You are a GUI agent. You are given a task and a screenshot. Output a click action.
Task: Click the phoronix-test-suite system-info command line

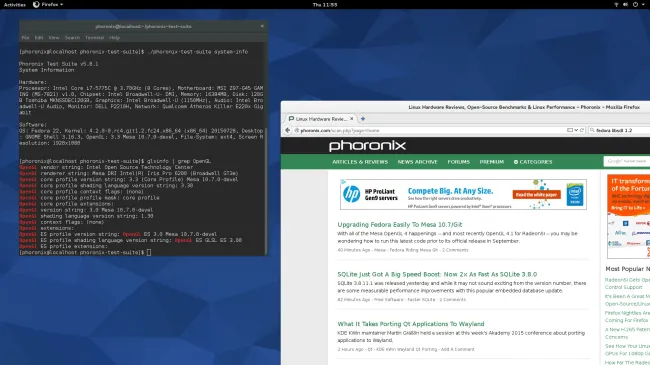pos(133,52)
